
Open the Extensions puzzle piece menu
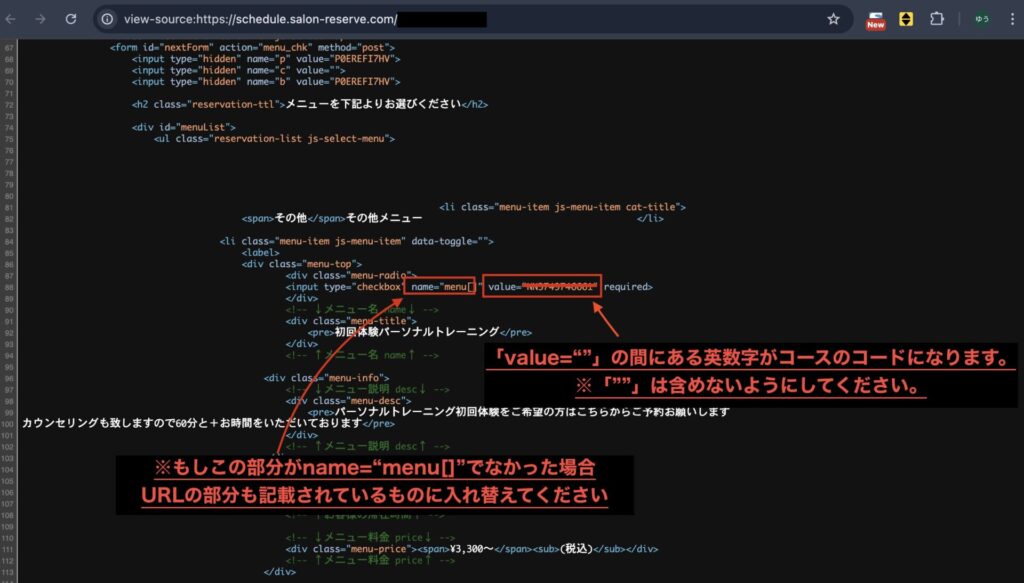[937, 19]
